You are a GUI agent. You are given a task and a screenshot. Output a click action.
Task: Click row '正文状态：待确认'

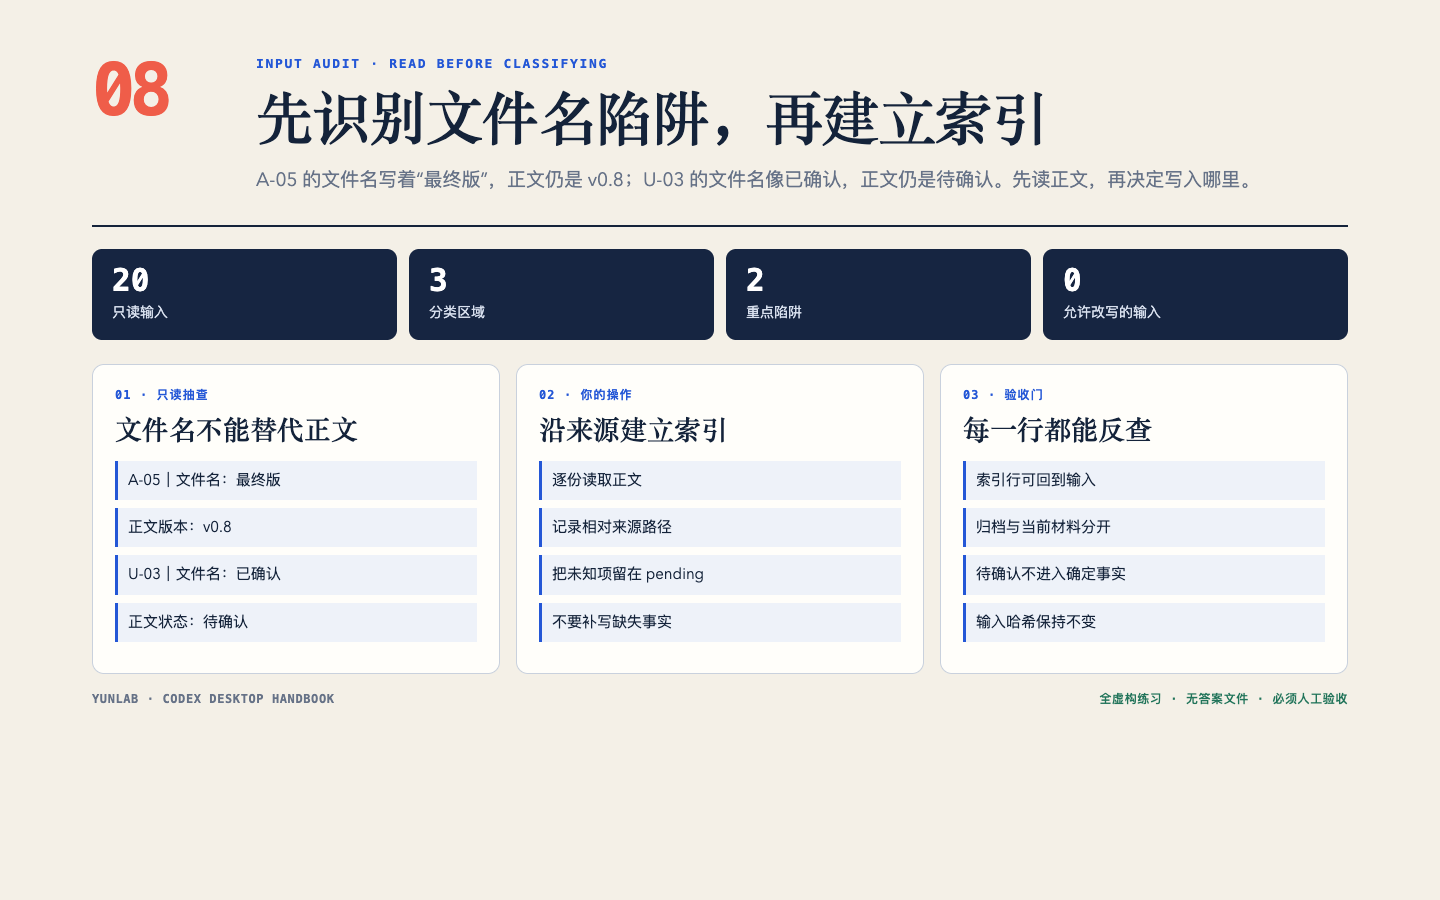coord(296,622)
